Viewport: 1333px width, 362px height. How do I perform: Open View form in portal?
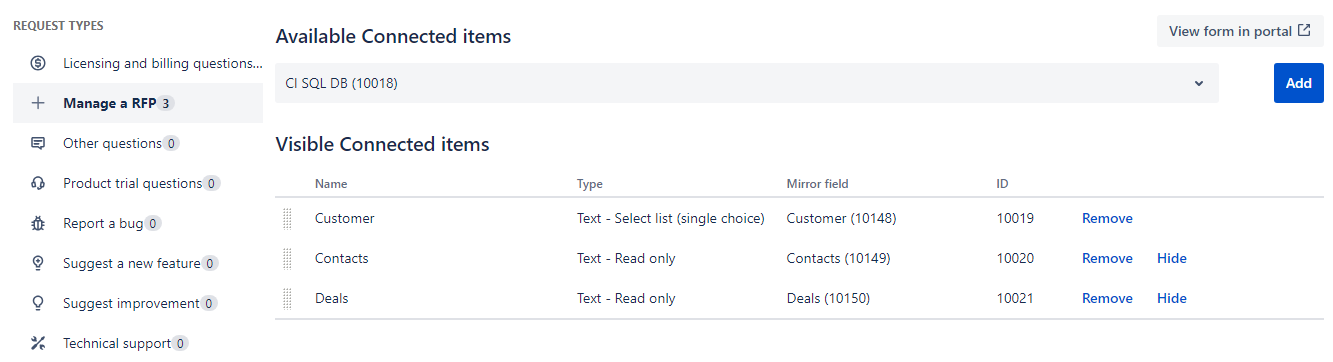[1240, 31]
